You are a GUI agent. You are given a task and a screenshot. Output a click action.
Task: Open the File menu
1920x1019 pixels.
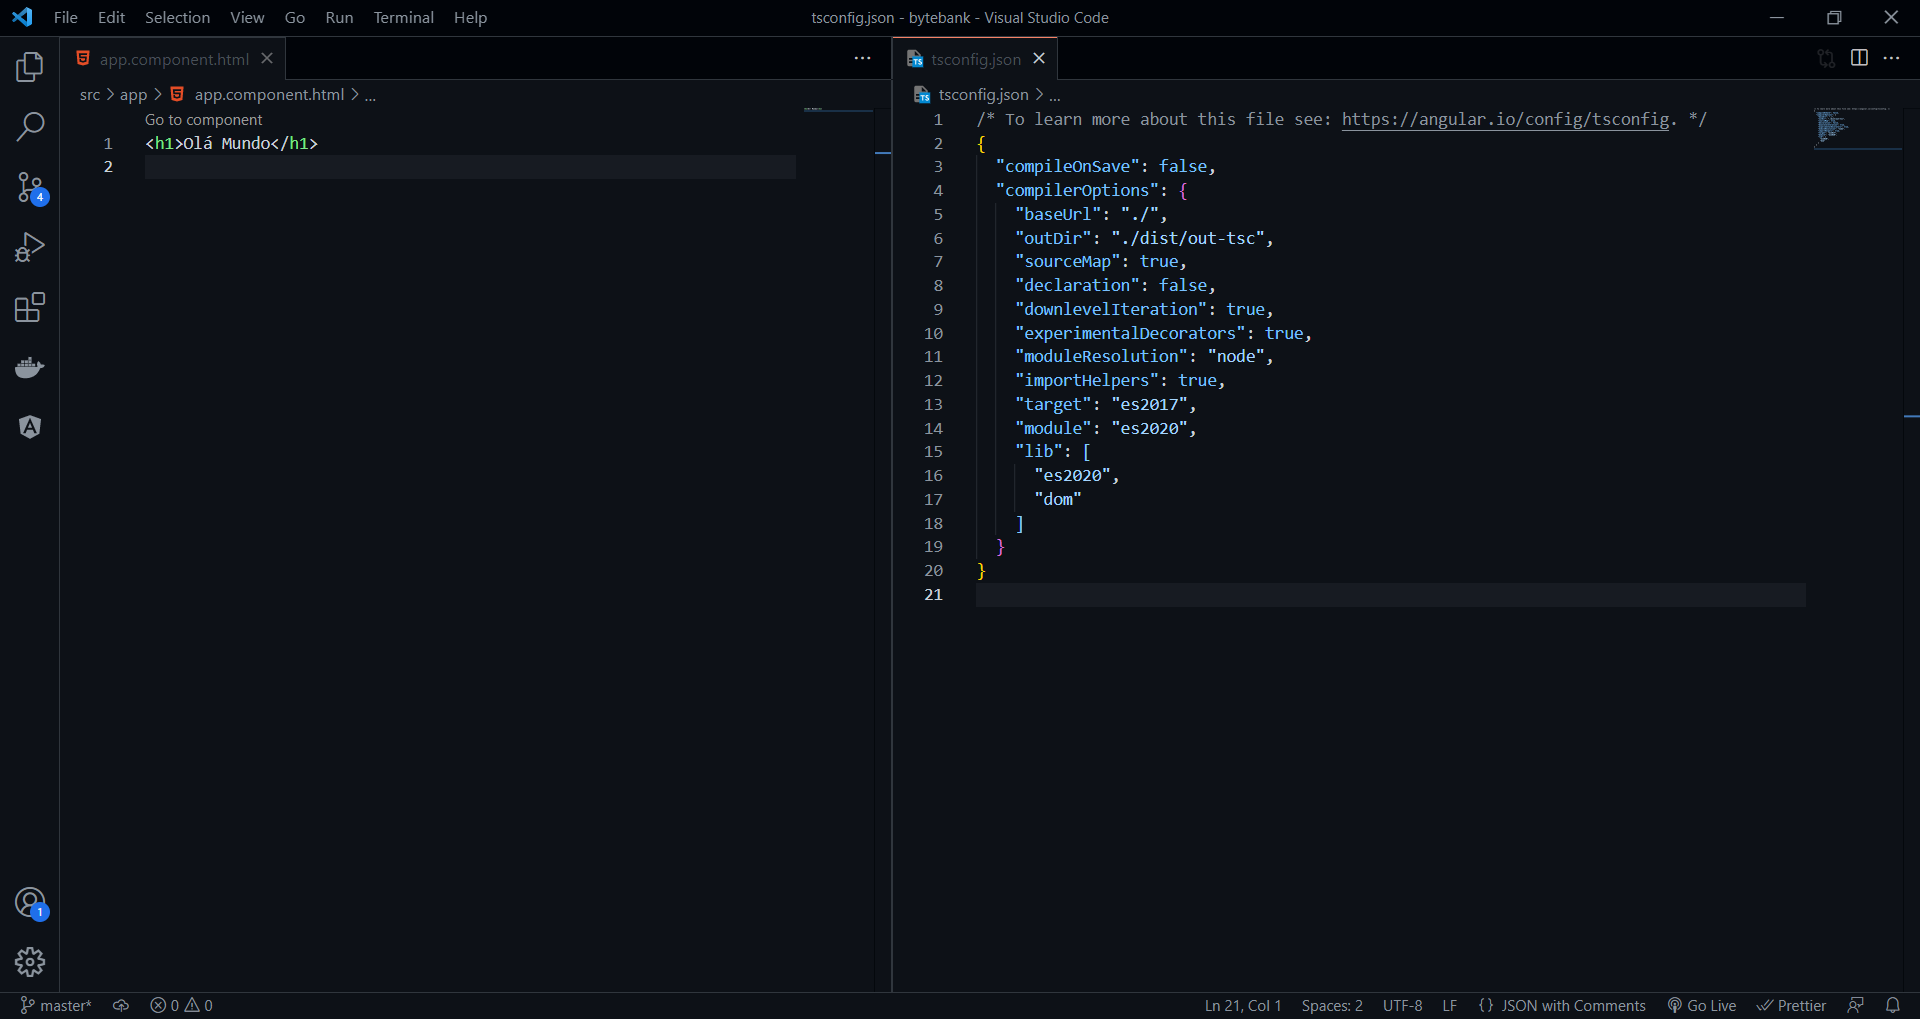[x=66, y=18]
